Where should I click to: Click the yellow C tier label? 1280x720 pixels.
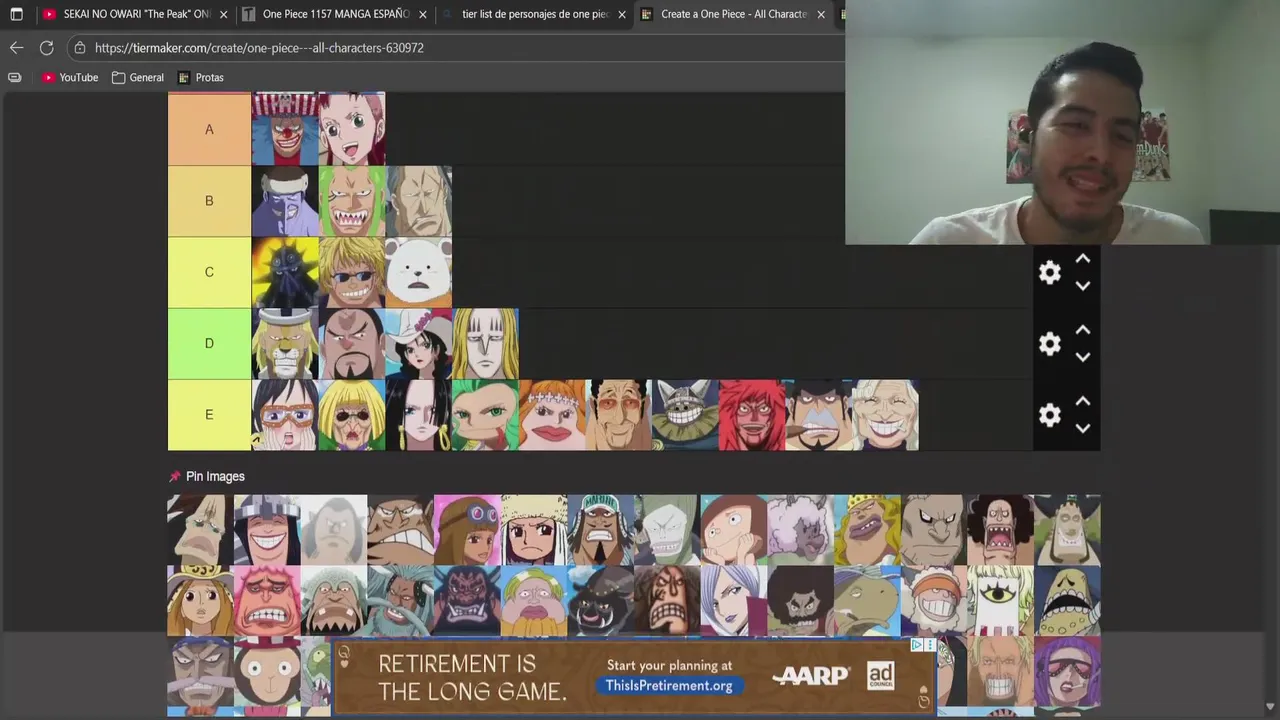[x=209, y=272]
